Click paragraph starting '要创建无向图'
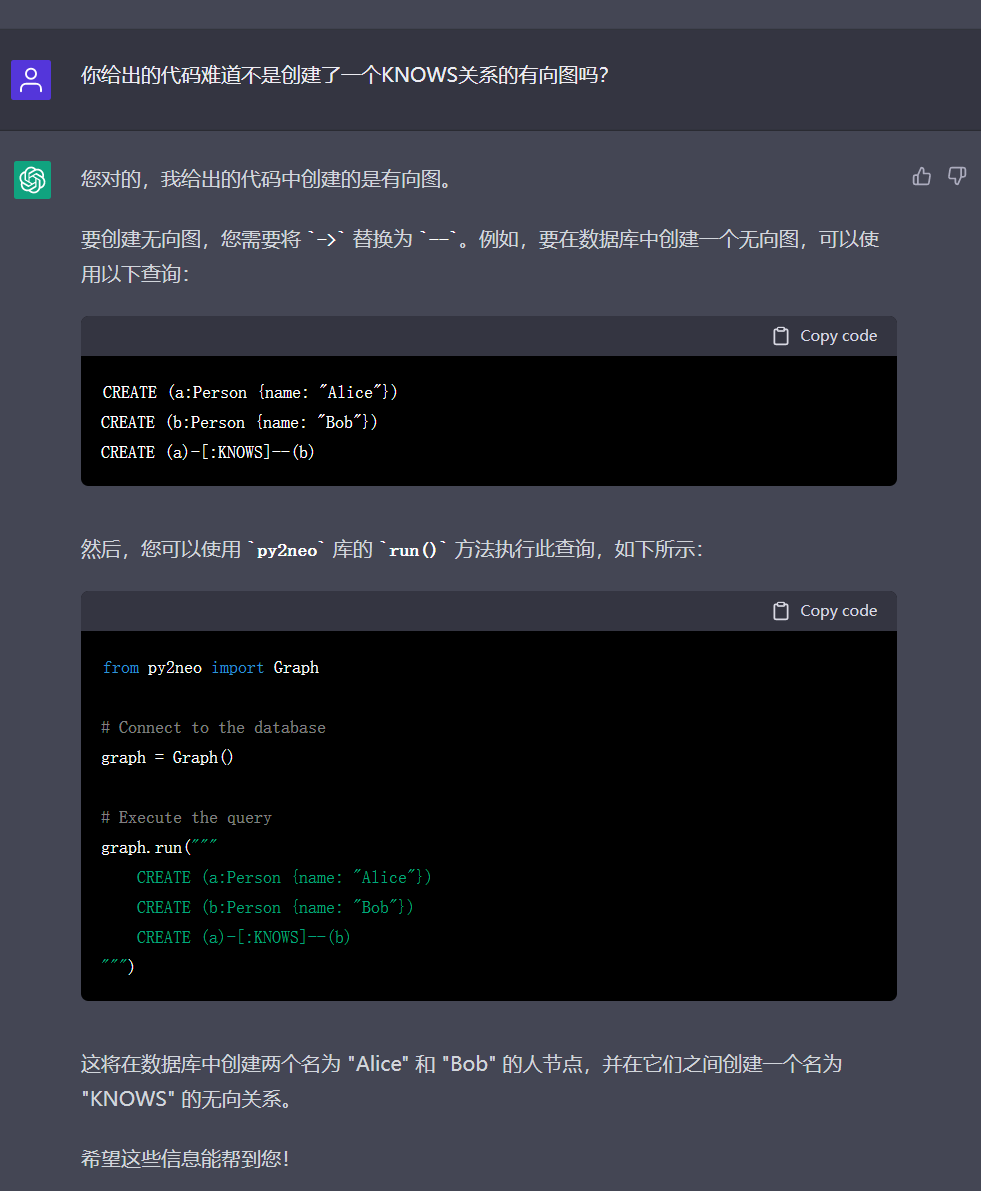The image size is (981, 1191). click(x=480, y=256)
